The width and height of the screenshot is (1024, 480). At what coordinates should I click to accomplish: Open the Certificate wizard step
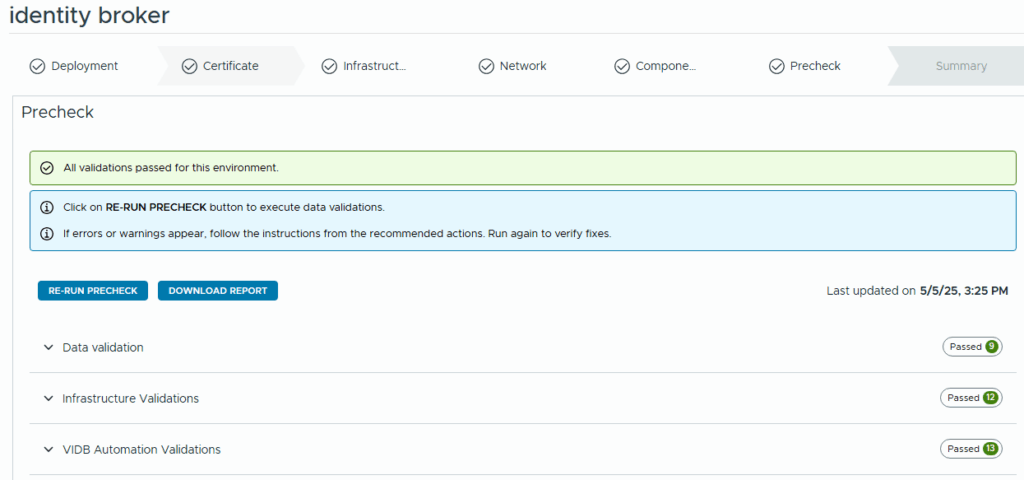click(230, 66)
